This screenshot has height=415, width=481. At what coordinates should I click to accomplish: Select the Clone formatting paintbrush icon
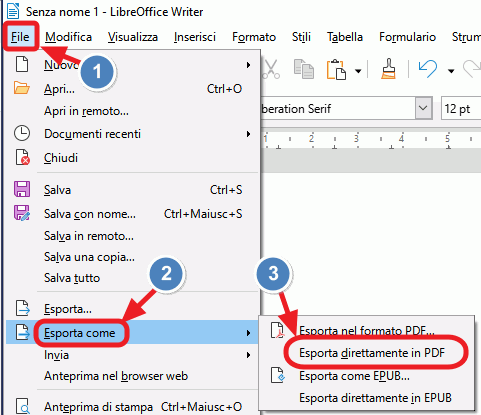pyautogui.click(x=388, y=69)
